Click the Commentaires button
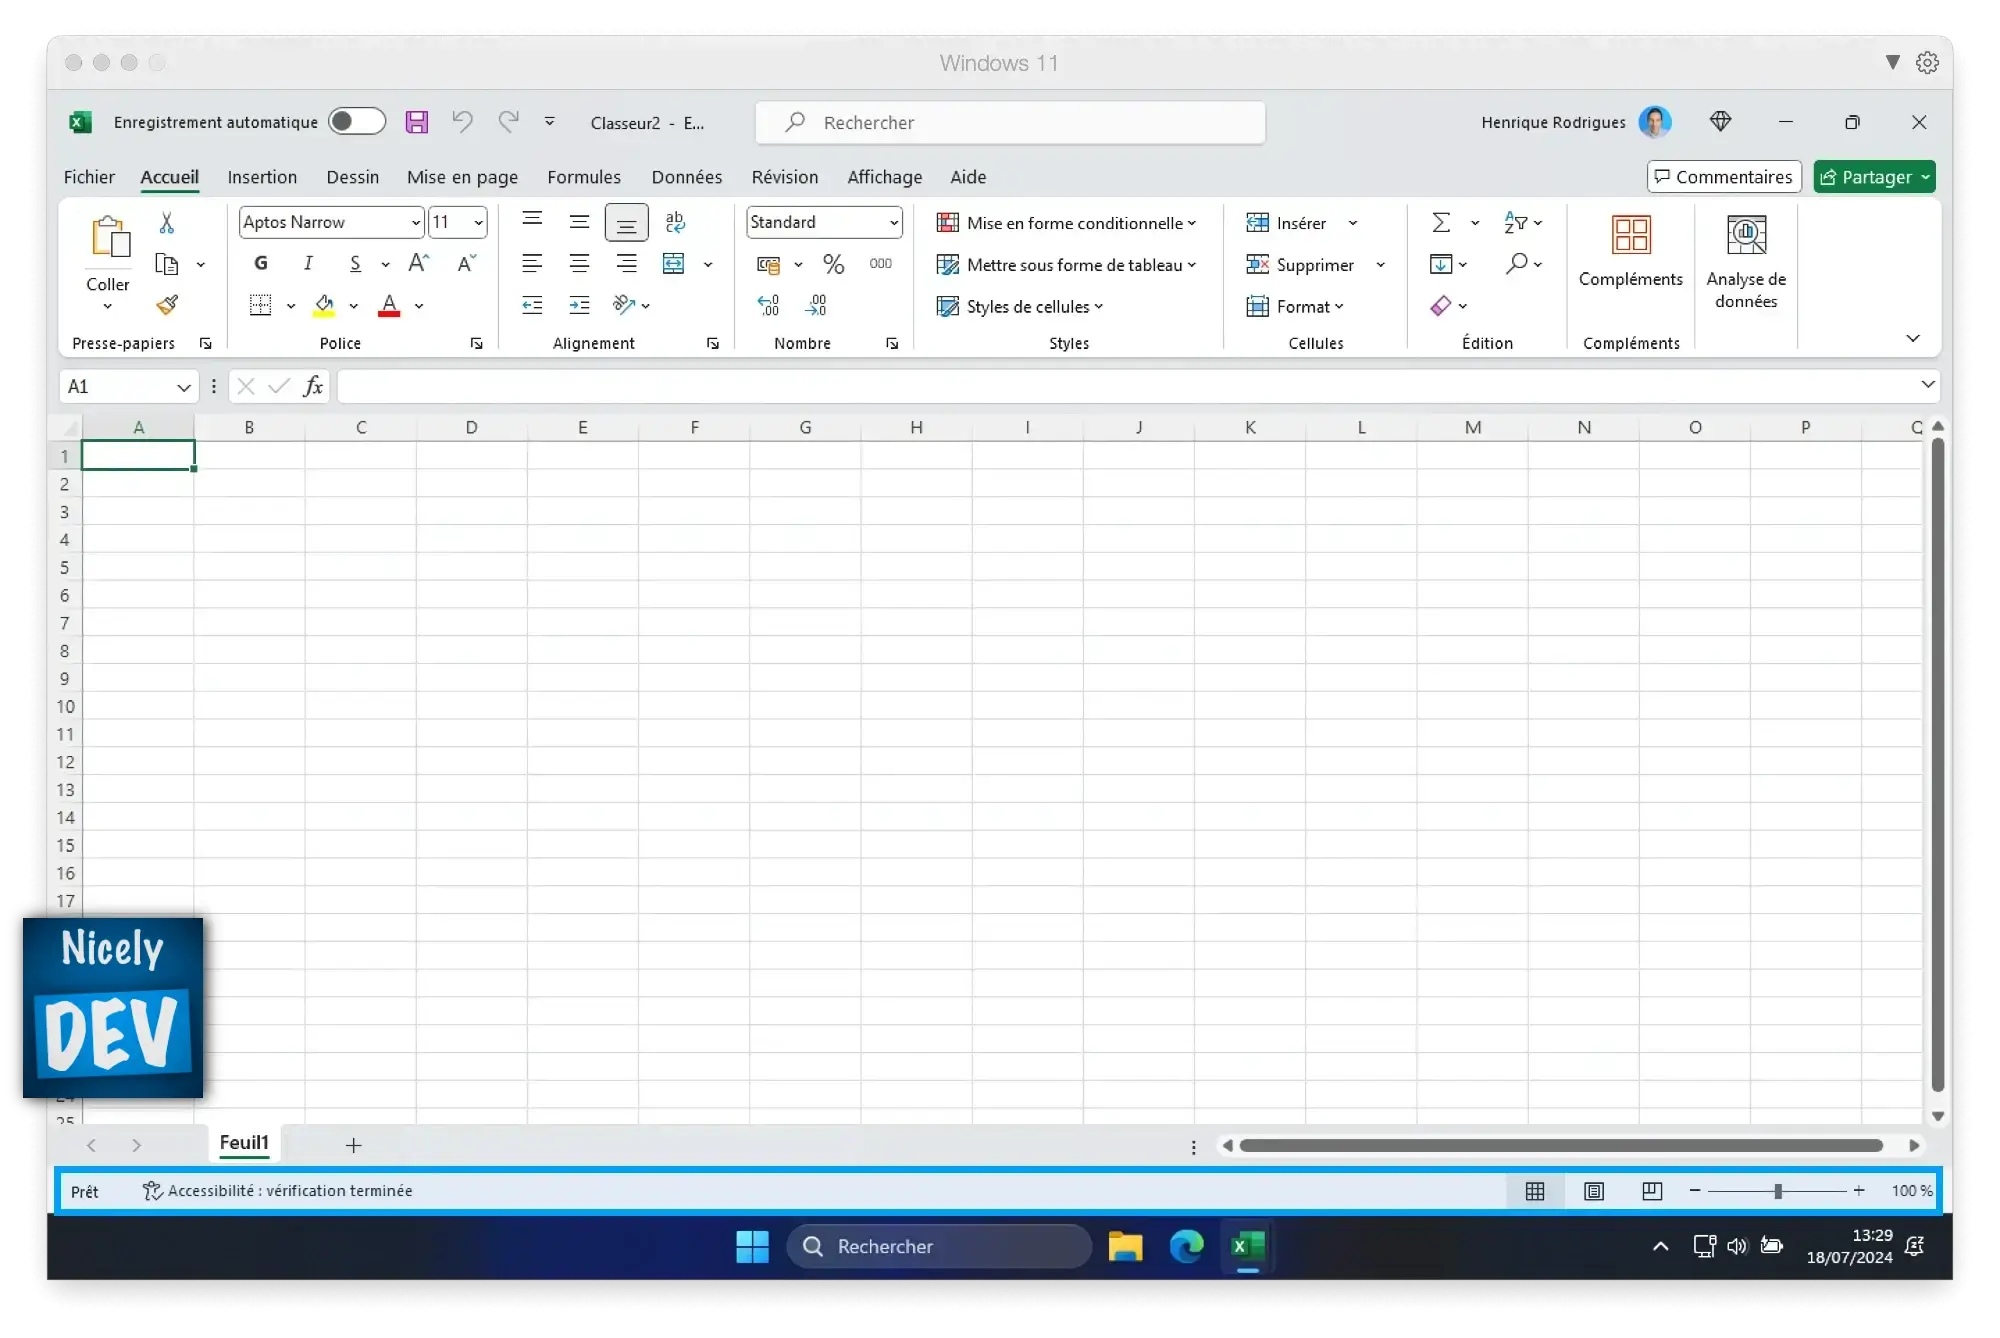Screen dimensions: 2000x1338 1724,176
